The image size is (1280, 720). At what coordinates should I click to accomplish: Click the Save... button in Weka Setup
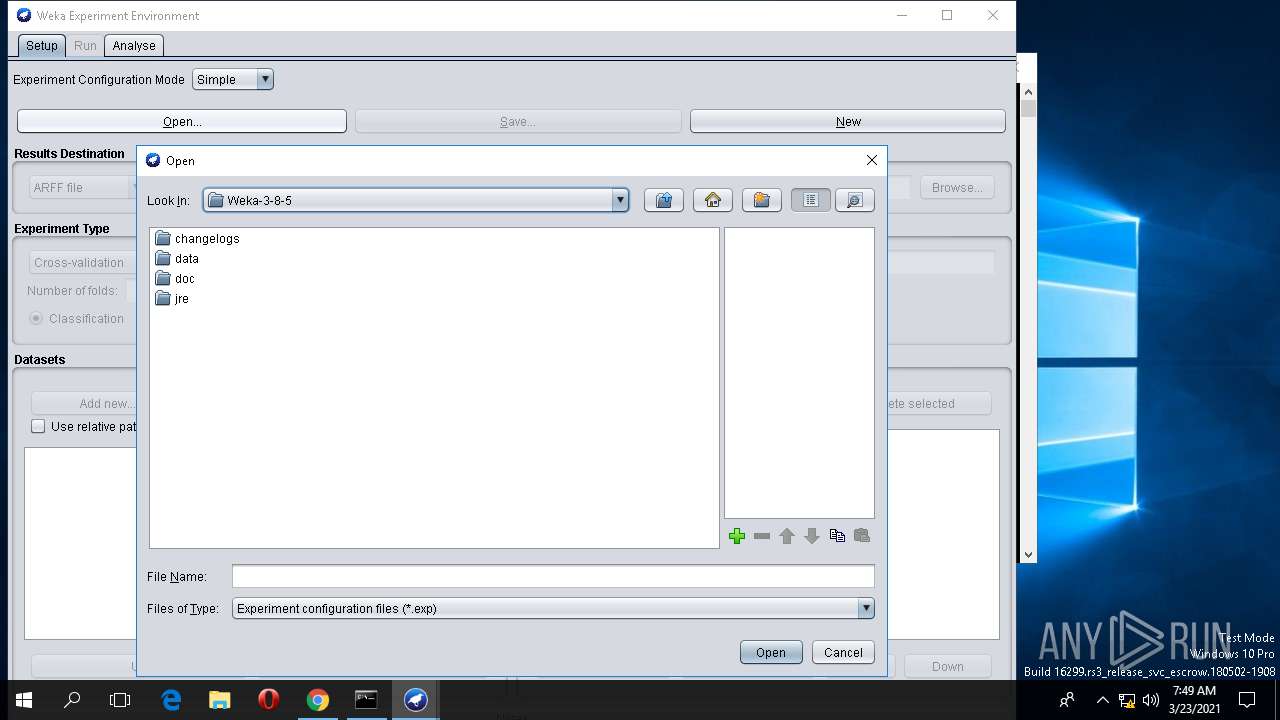[x=518, y=121]
